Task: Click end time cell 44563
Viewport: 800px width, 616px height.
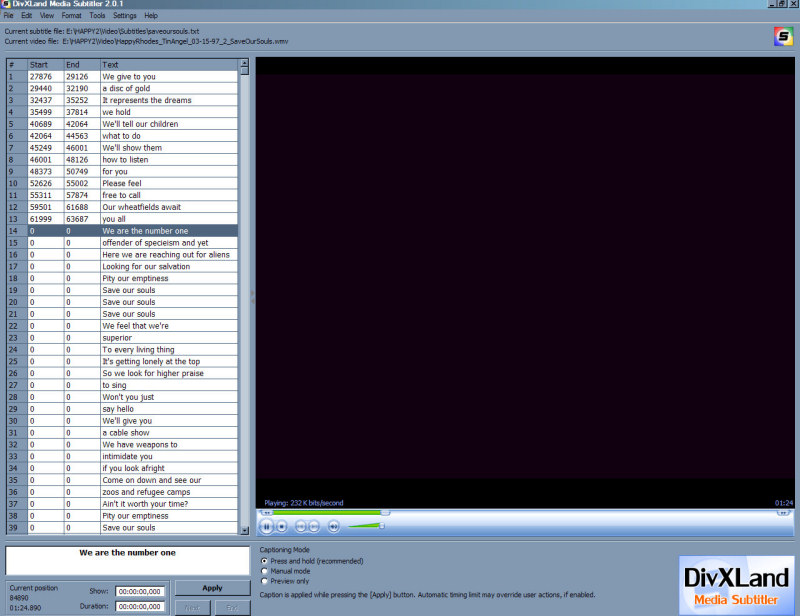Action: tap(82, 136)
